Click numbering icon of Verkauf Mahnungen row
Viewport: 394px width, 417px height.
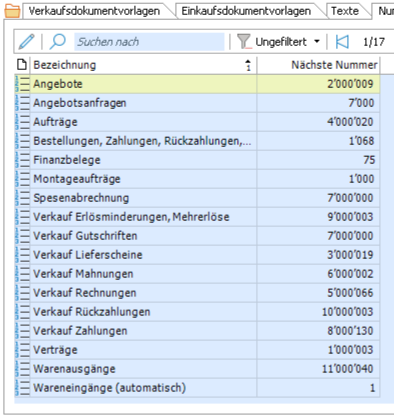22,274
